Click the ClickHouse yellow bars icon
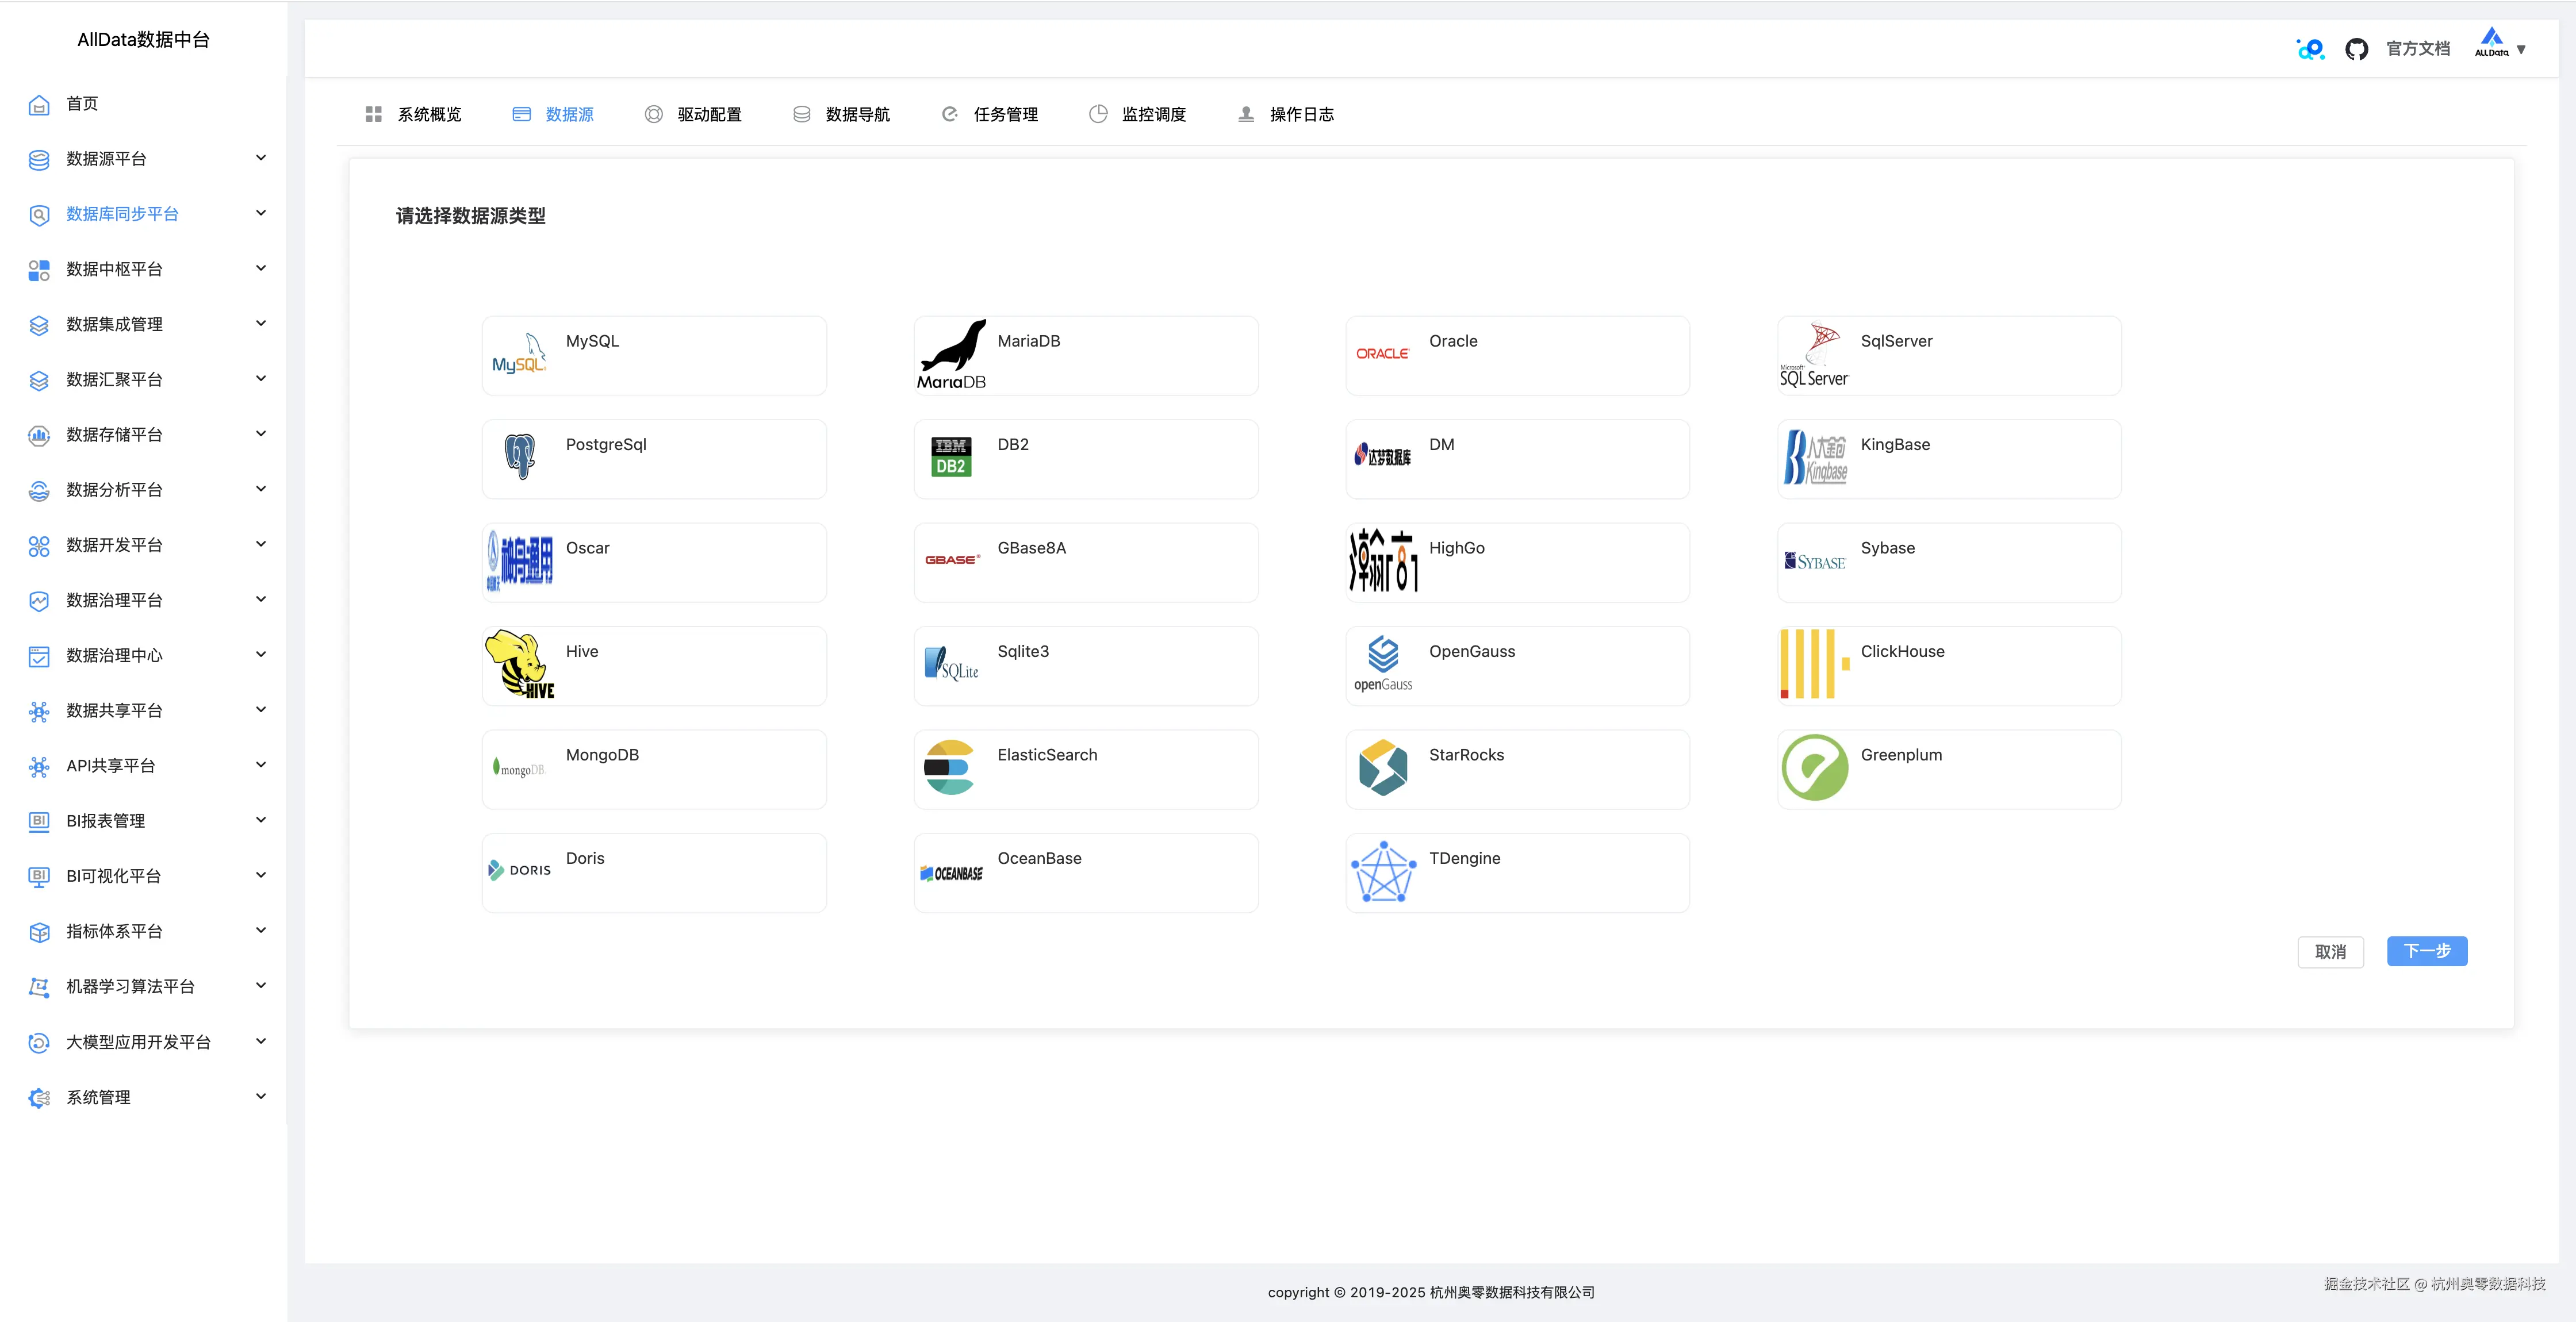This screenshot has width=2576, height=1322. point(1814,664)
